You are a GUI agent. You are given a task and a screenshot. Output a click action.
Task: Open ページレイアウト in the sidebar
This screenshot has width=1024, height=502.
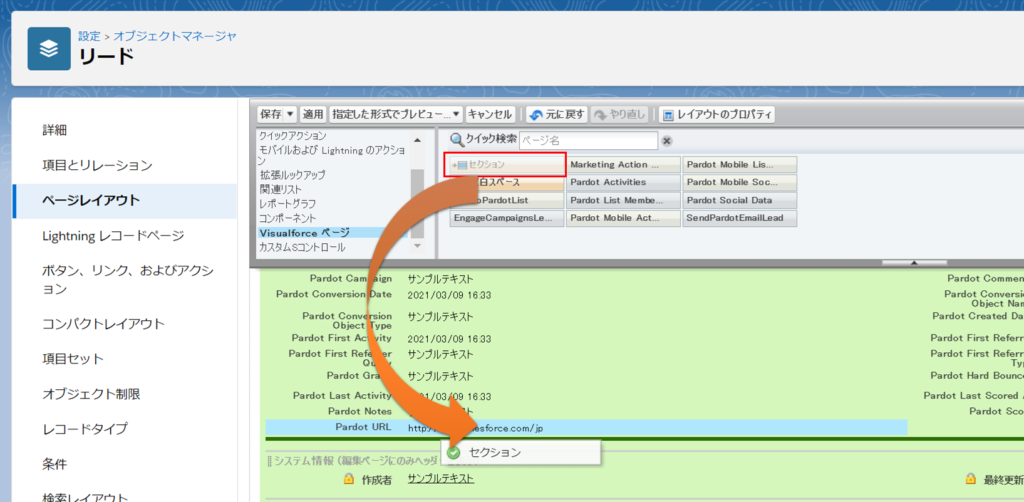(x=124, y=200)
